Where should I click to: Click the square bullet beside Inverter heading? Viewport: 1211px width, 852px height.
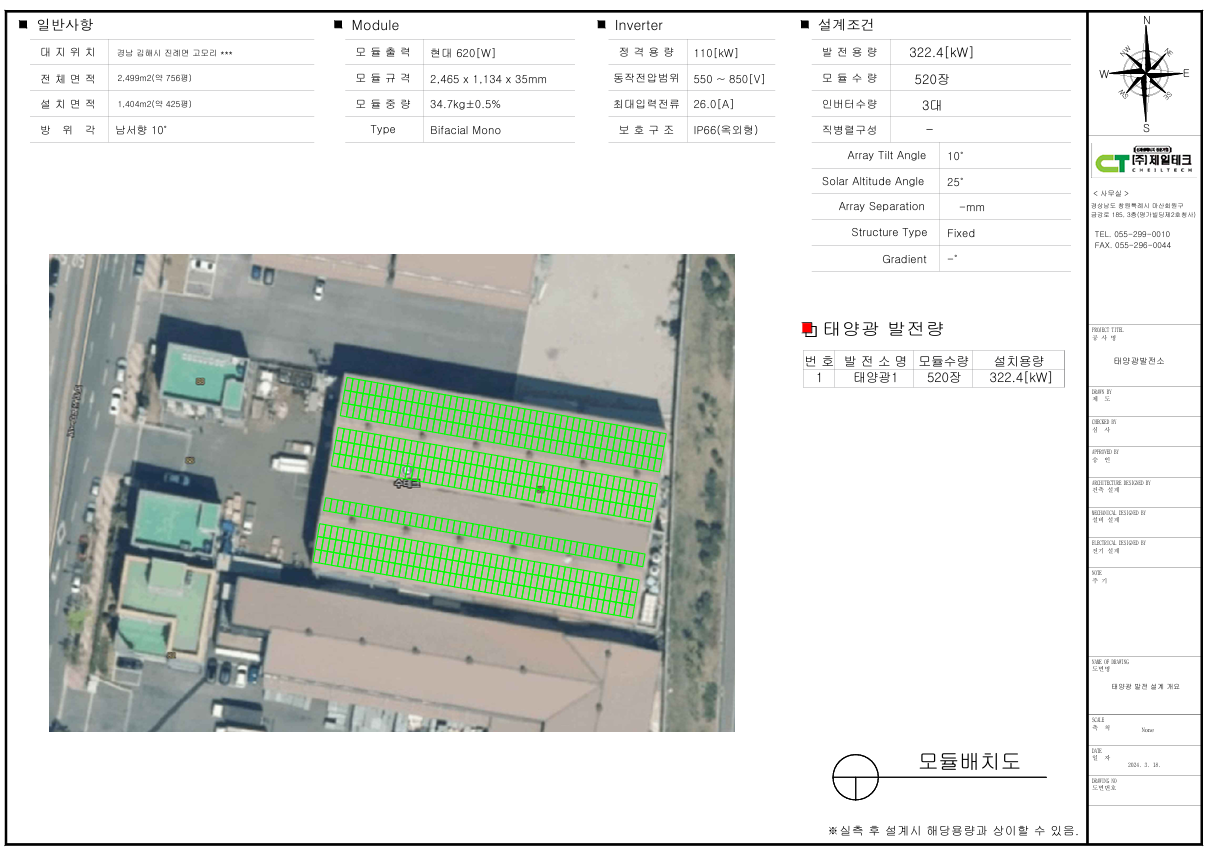pyautogui.click(x=602, y=25)
